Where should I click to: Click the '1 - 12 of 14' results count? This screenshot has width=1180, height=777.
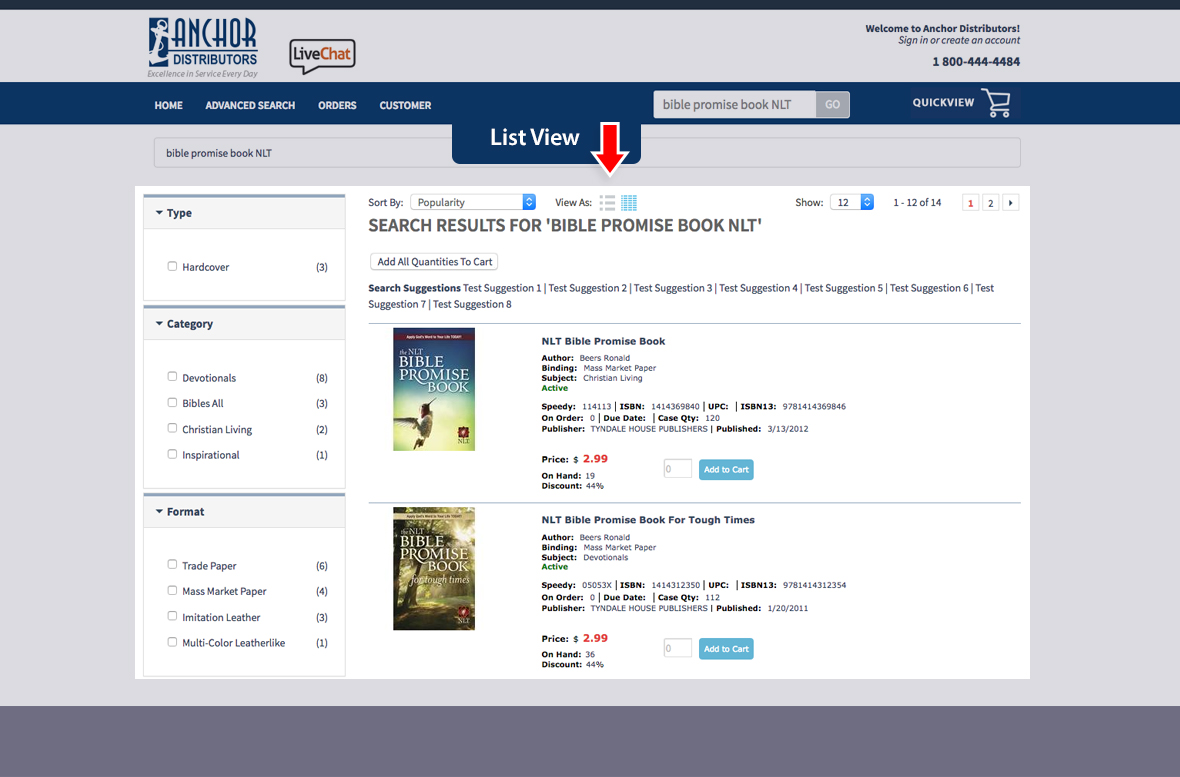coord(917,203)
